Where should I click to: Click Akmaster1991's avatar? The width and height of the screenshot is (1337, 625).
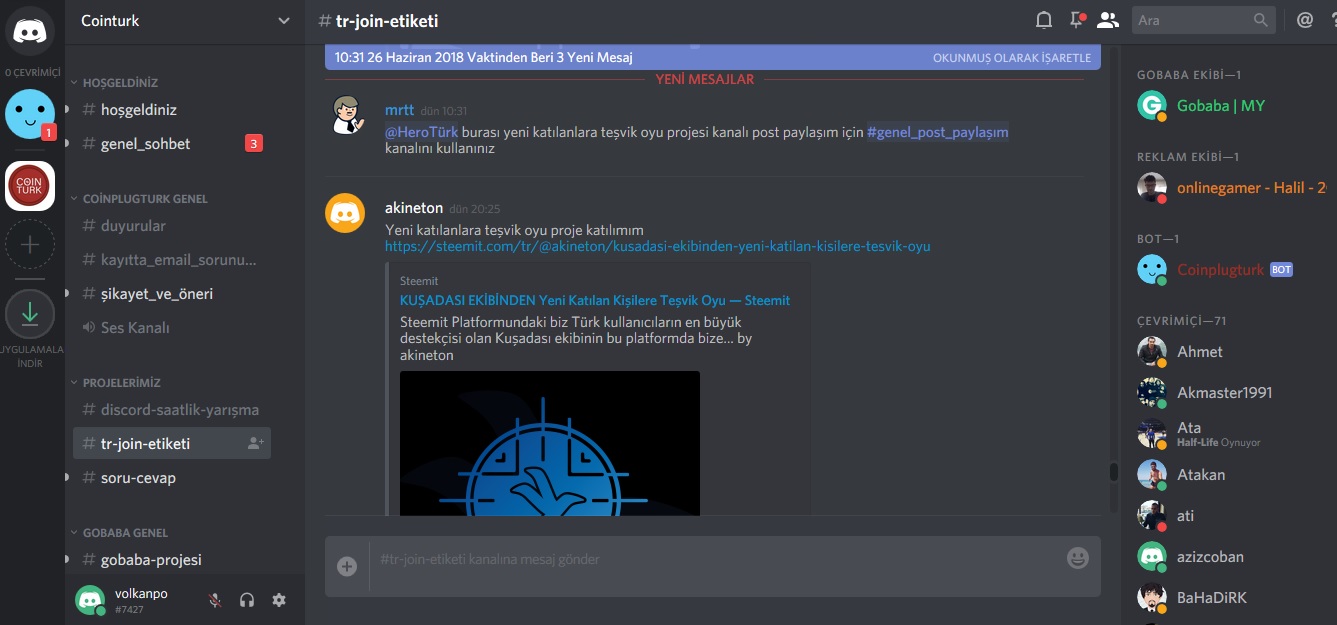coord(1152,393)
